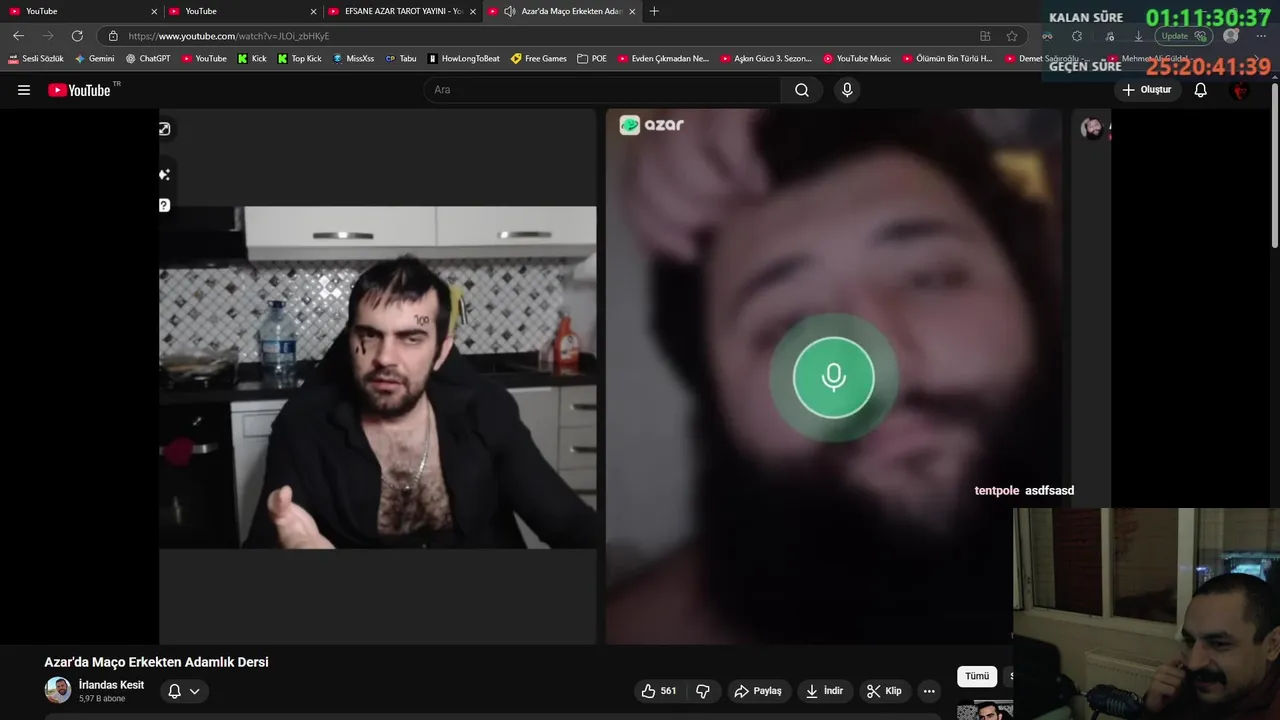Click the question mark icon in video

[x=164, y=205]
